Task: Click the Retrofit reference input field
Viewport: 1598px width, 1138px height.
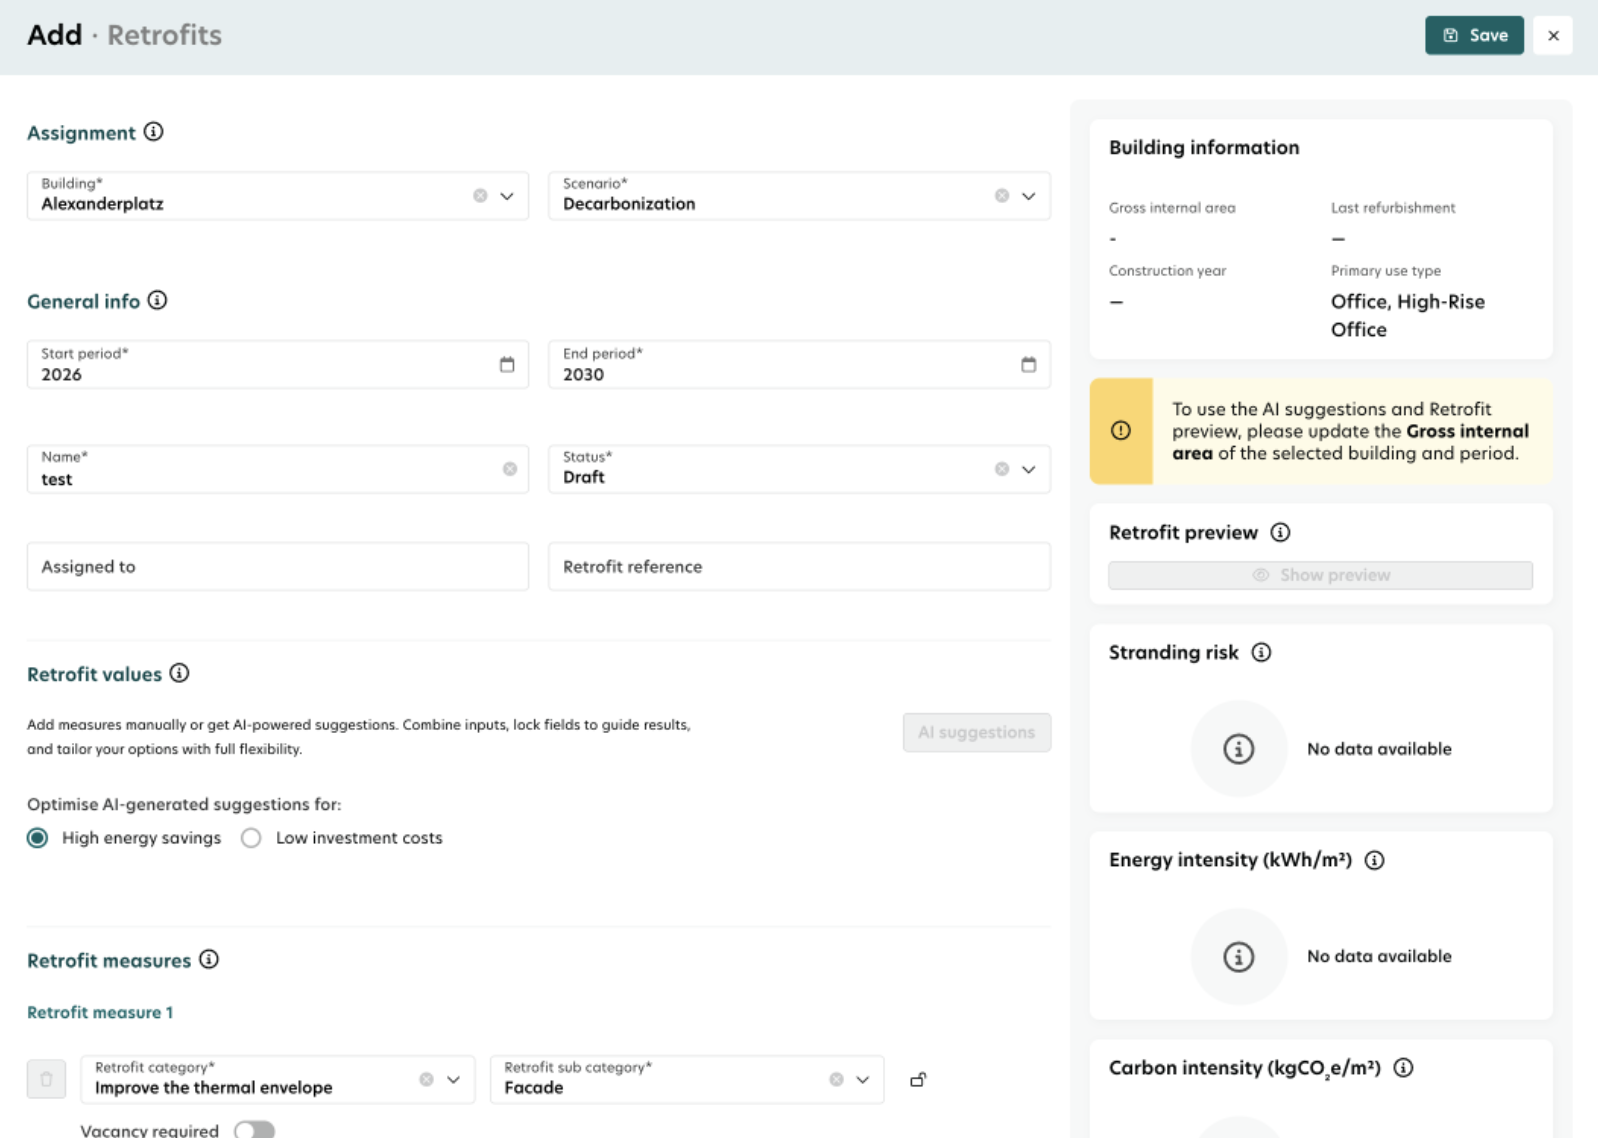Action: [x=799, y=566]
